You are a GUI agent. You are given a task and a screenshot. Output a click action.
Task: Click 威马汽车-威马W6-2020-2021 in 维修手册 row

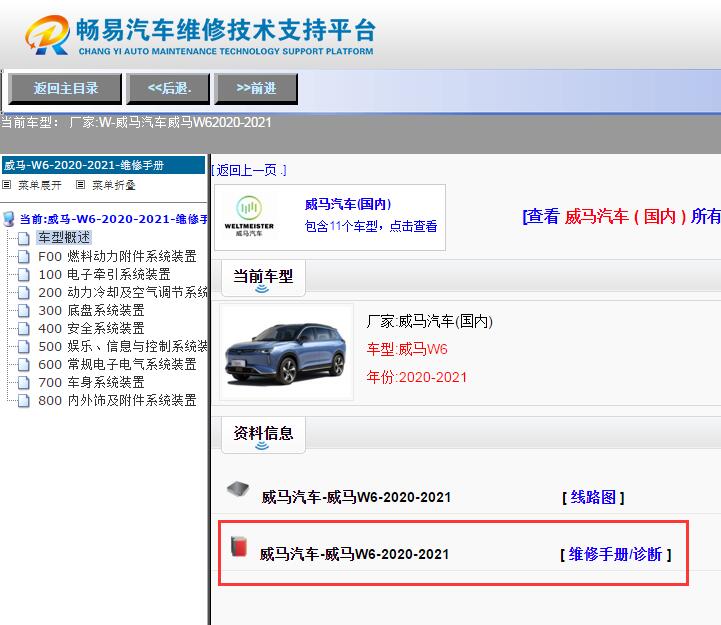(354, 554)
